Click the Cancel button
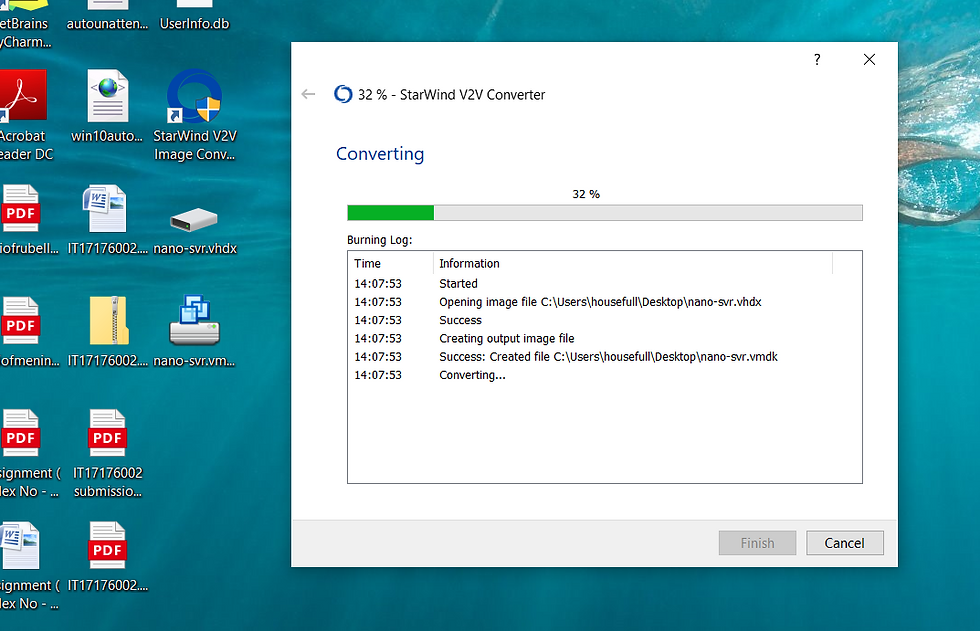Screen dimensions: 980x631 tap(844, 543)
